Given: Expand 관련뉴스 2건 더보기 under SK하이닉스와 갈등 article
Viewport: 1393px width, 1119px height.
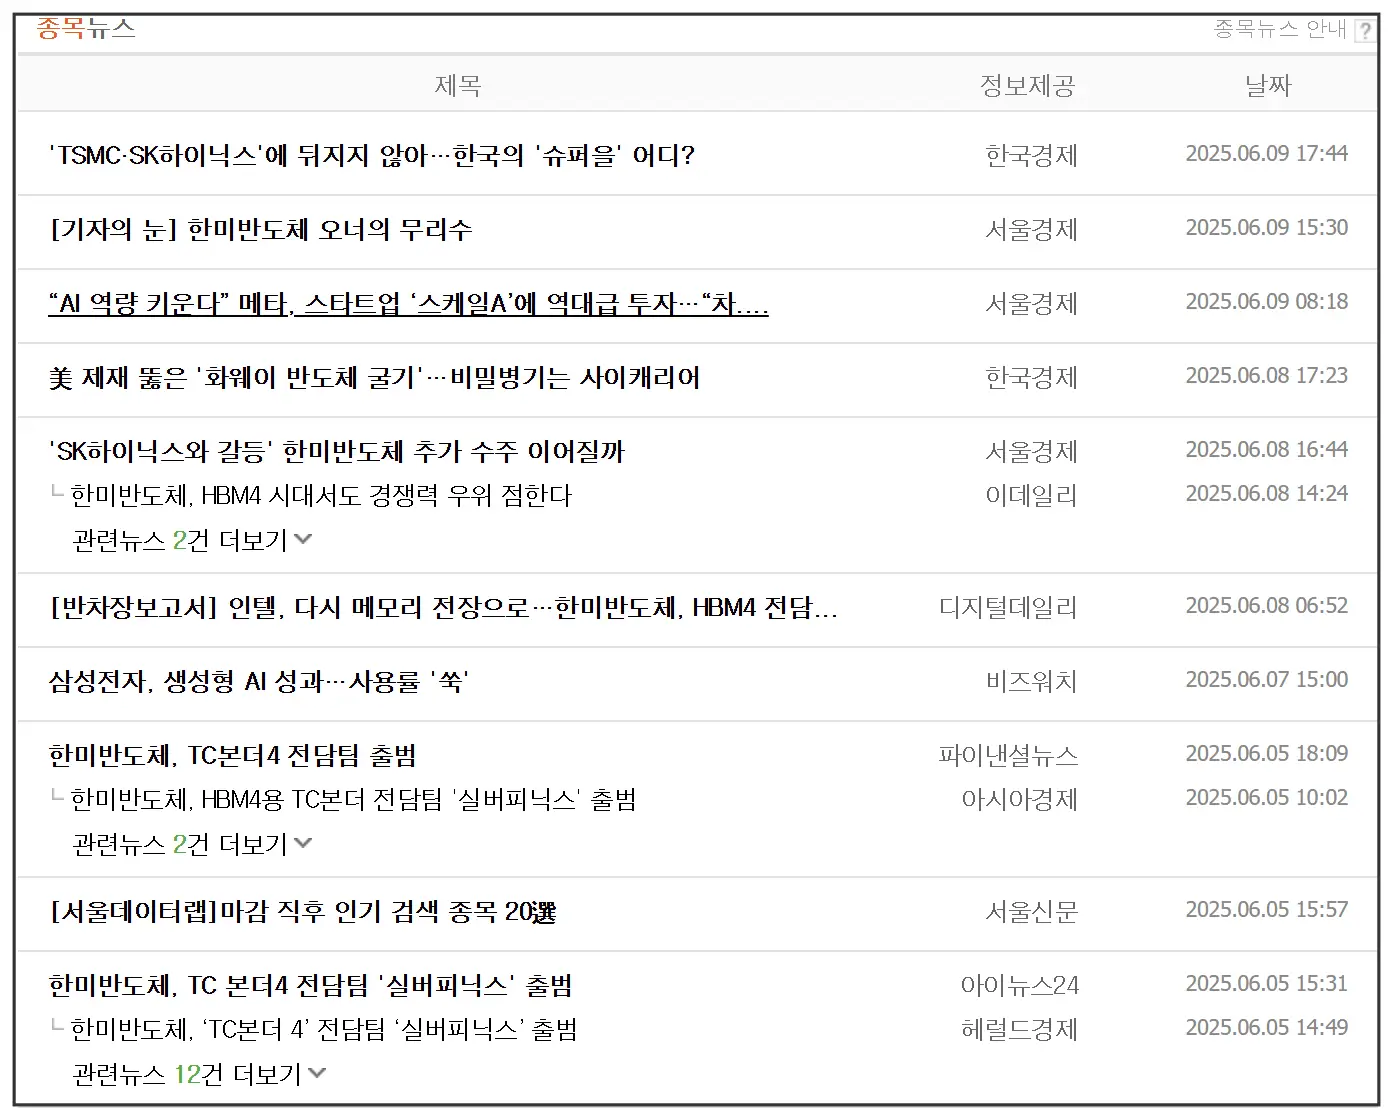Looking at the screenshot, I should [x=192, y=541].
